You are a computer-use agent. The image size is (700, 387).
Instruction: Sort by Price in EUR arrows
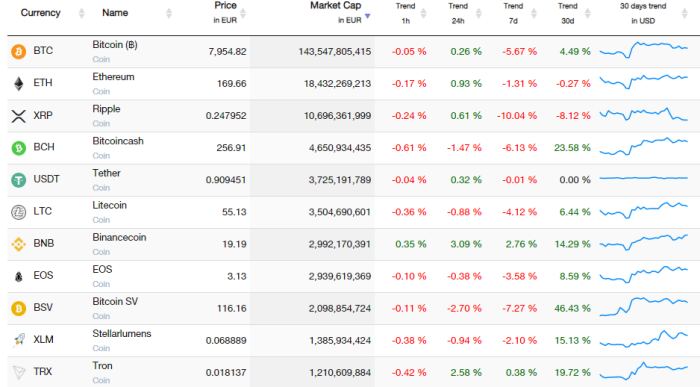tap(243, 13)
